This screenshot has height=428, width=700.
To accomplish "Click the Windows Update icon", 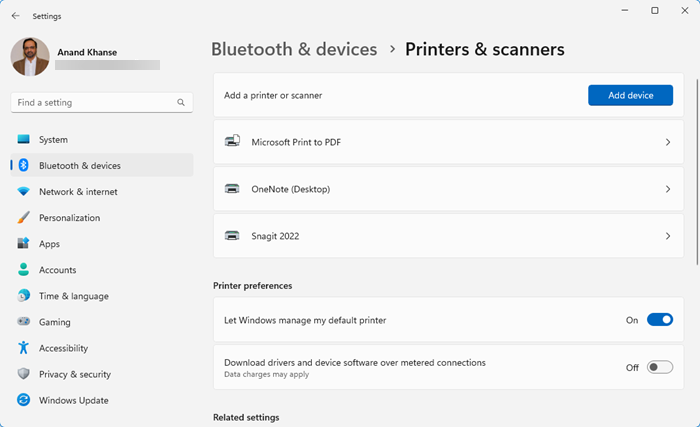I will 23,400.
